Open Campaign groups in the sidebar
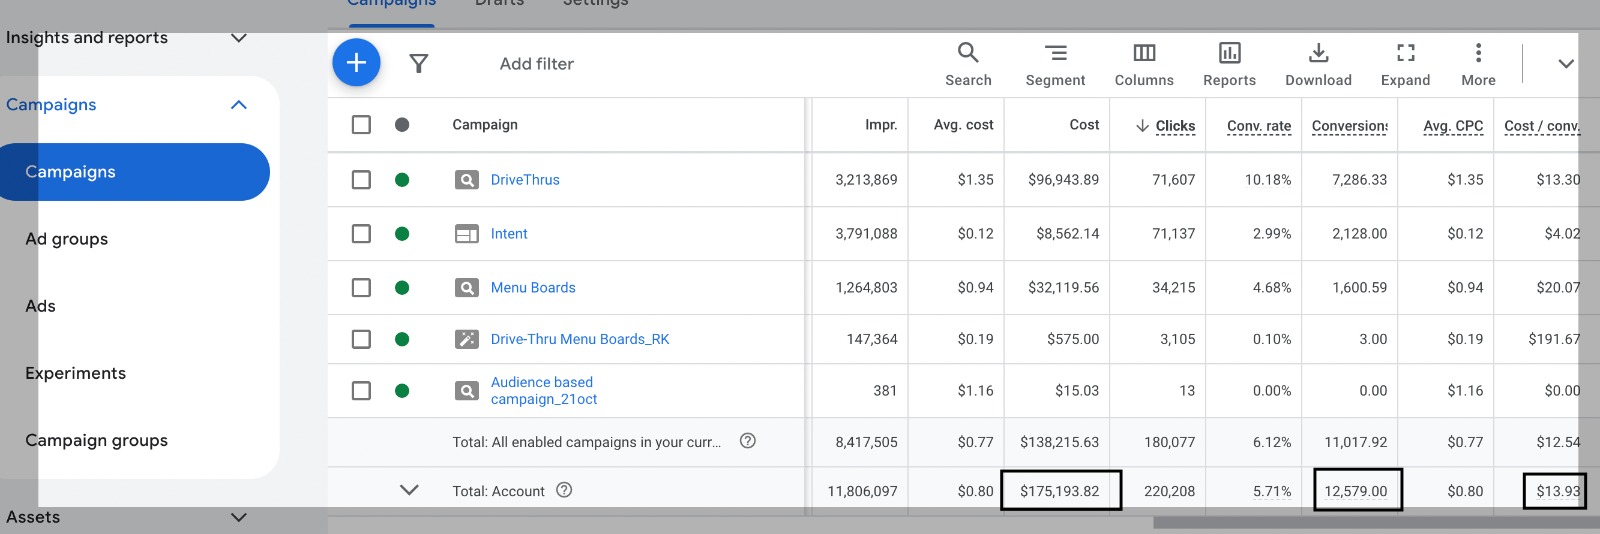Image resolution: width=1600 pixels, height=534 pixels. coord(96,440)
